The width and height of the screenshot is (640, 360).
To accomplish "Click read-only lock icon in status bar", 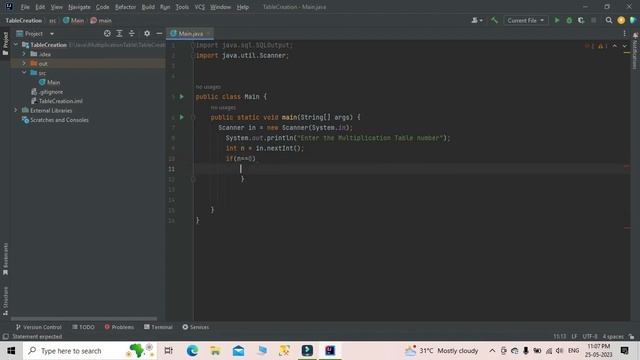I will pos(632,336).
